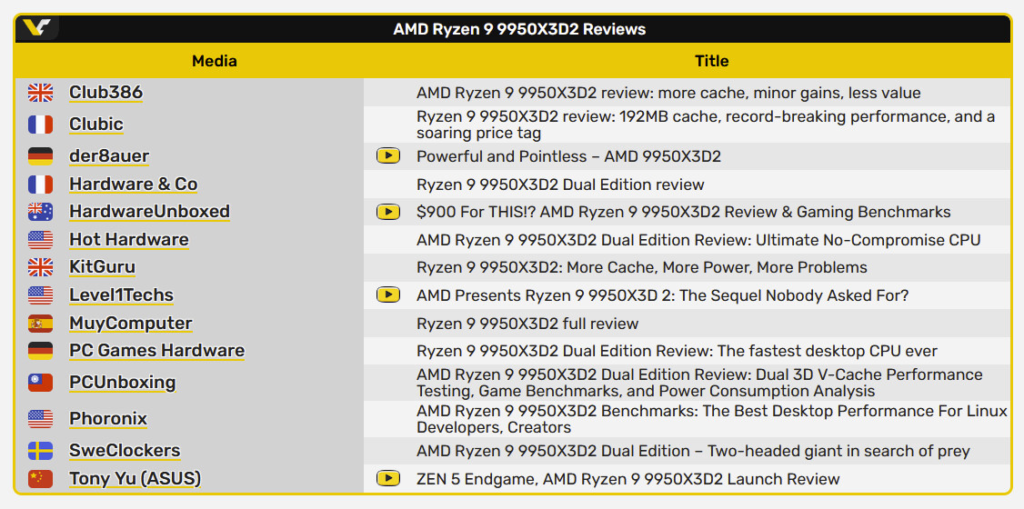The width and height of the screenshot is (1024, 509).
Task: Click the Taiwan flag beside PCUnboxing
Action: [40, 383]
